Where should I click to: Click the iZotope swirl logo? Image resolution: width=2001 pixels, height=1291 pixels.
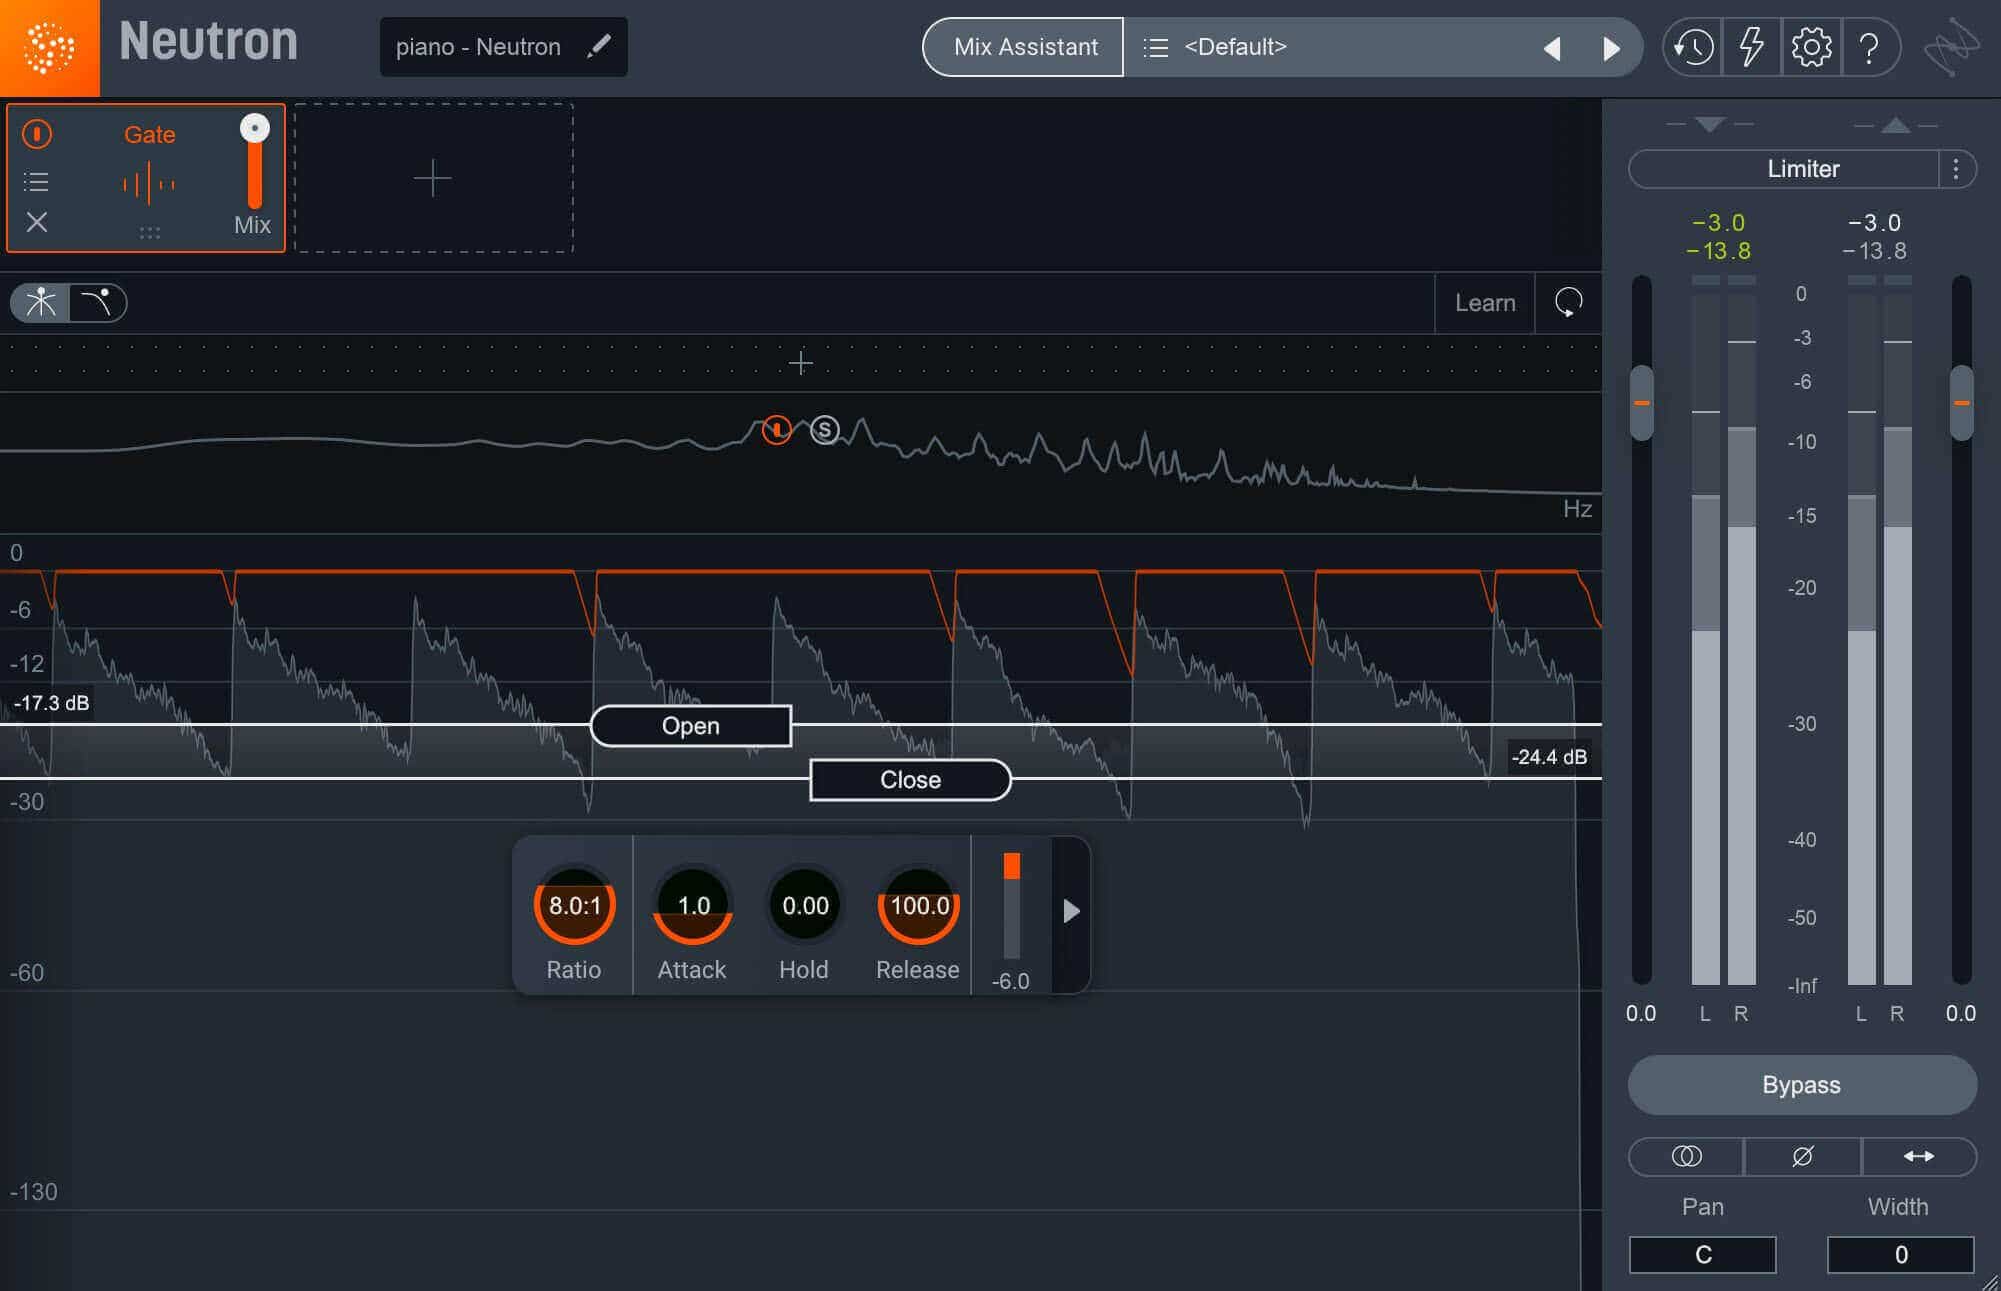tap(1951, 47)
